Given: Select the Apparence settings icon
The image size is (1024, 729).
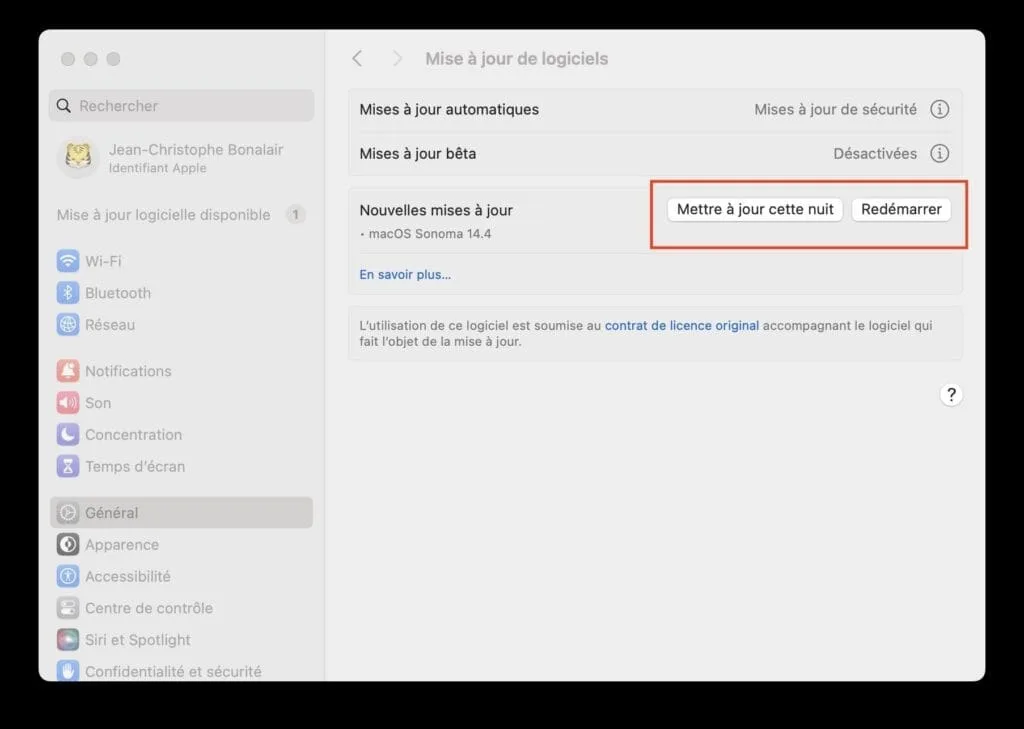Looking at the screenshot, I should click(66, 544).
